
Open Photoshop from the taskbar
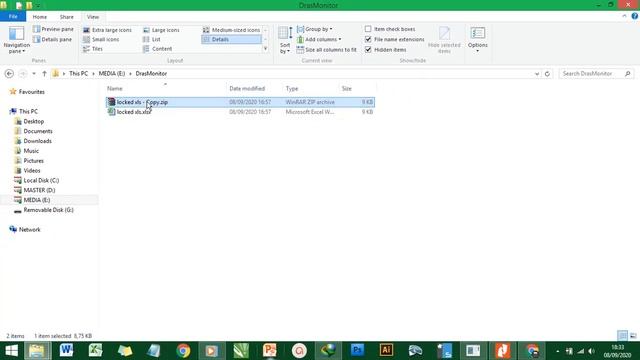coord(357,351)
